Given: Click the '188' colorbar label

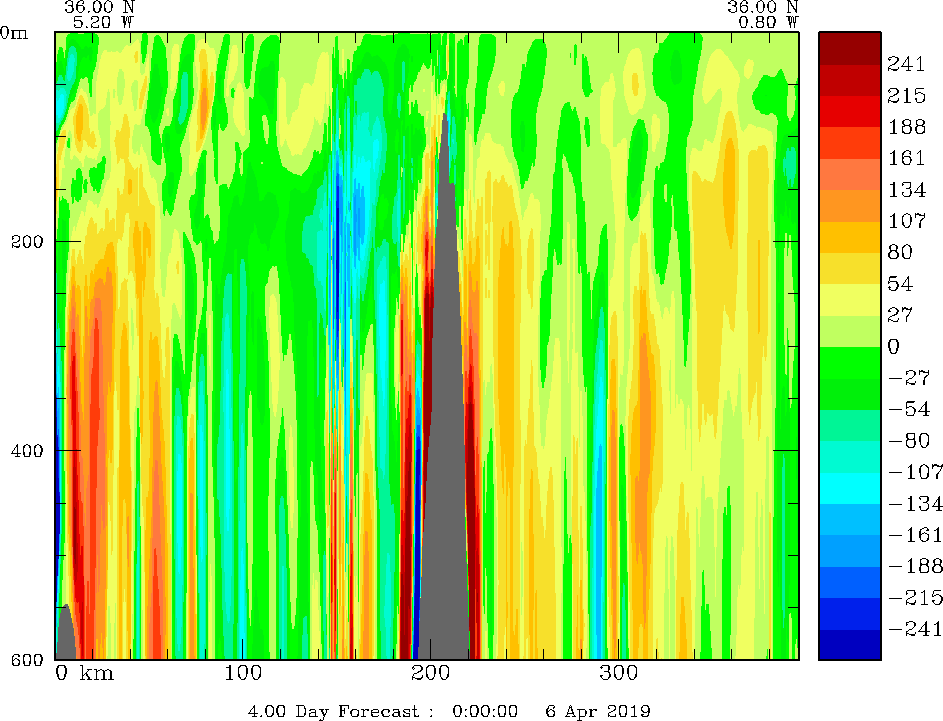Looking at the screenshot, I should [x=906, y=127].
